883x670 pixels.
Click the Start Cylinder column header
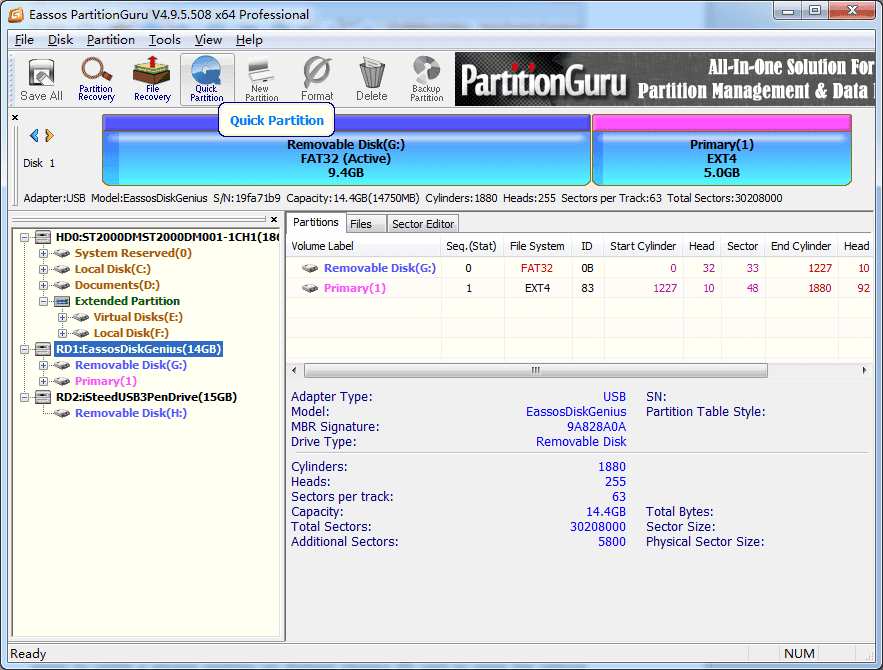coord(643,246)
